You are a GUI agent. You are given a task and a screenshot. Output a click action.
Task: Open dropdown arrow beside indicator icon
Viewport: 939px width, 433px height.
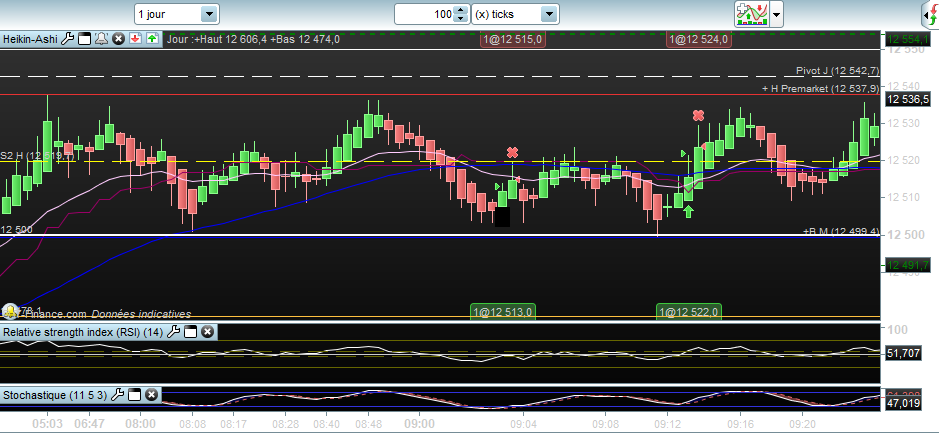pos(776,14)
